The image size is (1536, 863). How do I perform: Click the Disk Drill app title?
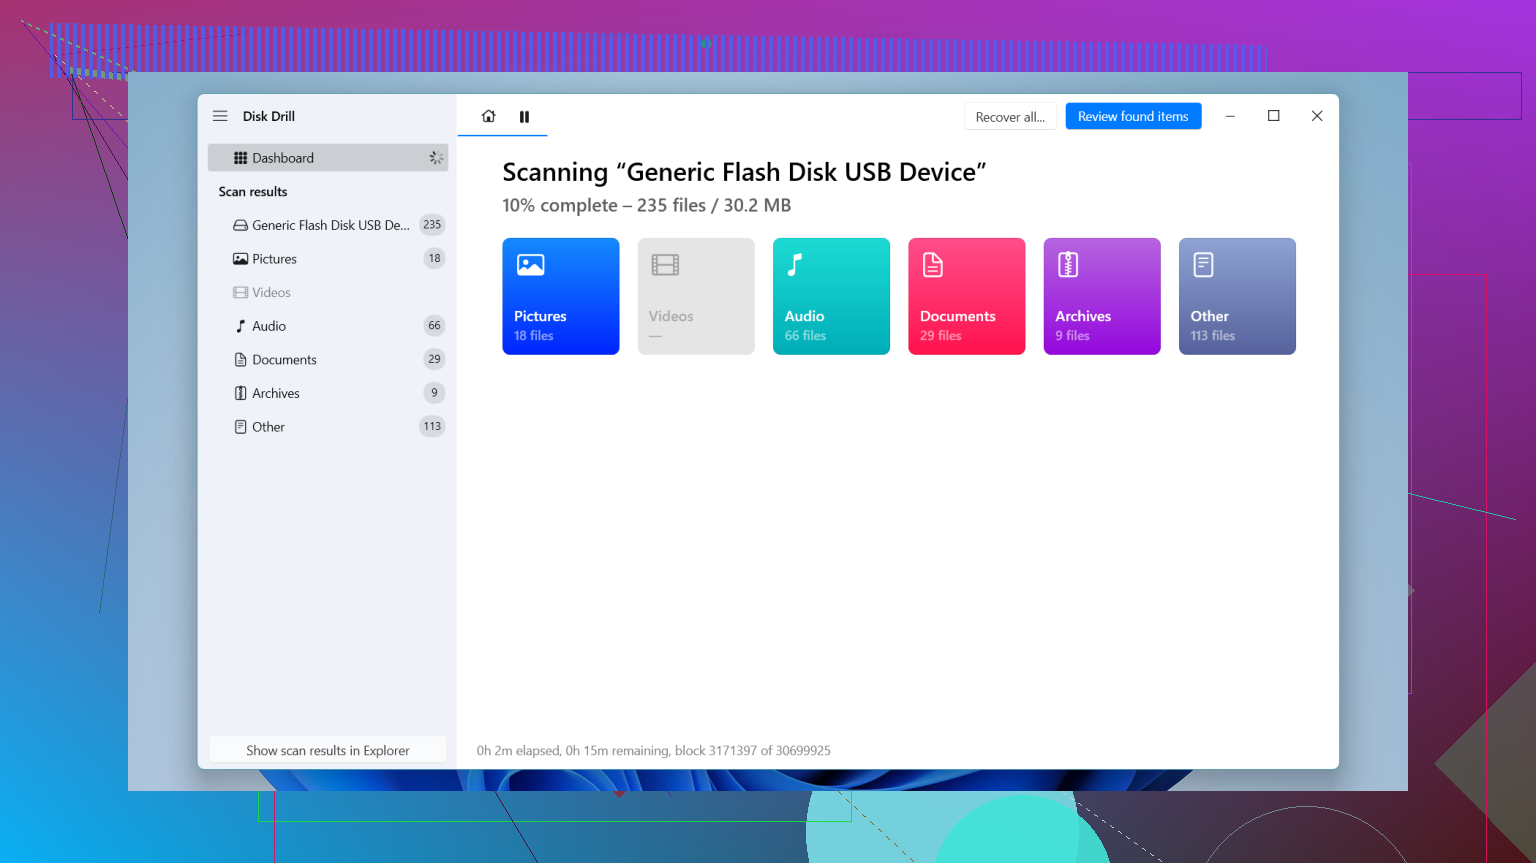point(269,116)
